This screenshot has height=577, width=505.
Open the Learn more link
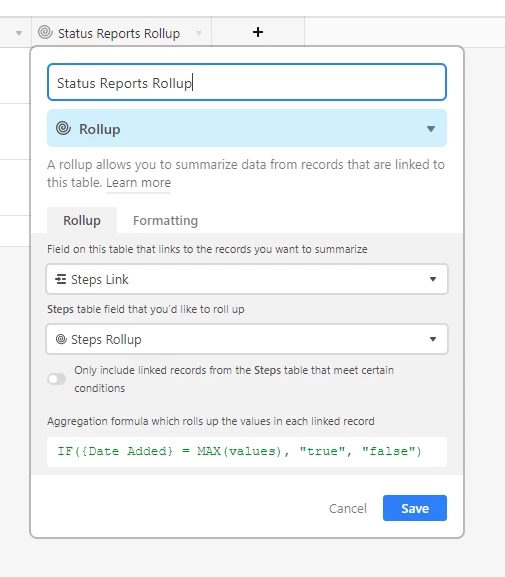click(138, 183)
